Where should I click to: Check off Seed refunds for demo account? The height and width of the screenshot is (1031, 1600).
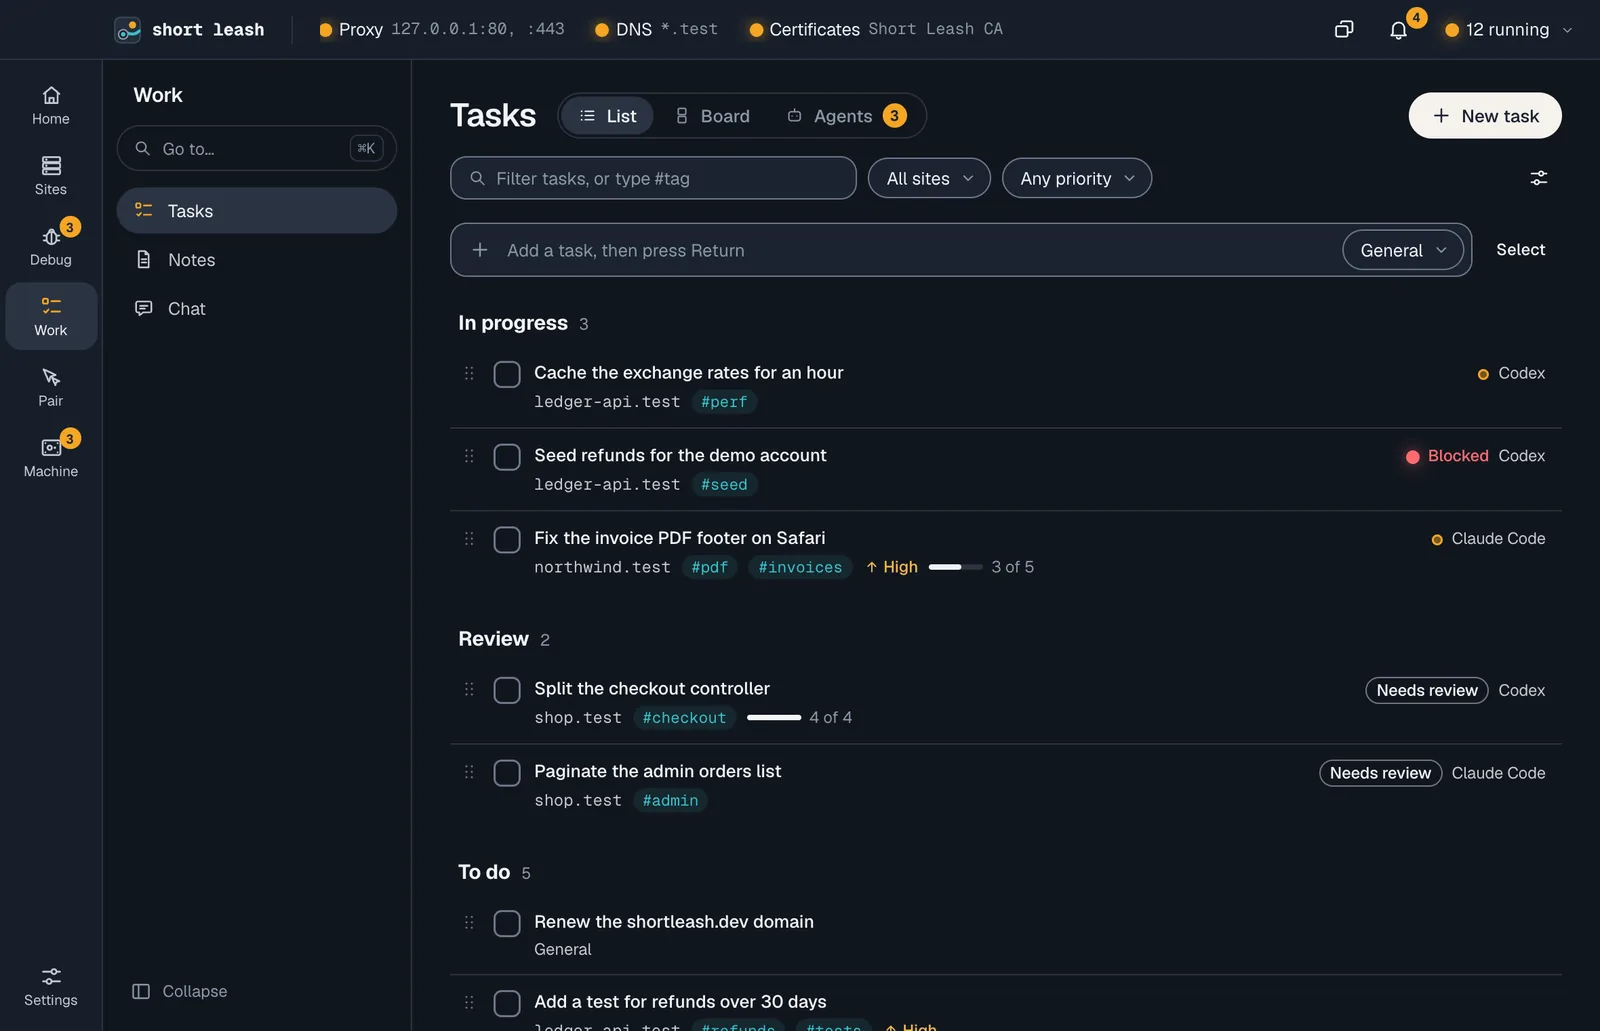[507, 457]
